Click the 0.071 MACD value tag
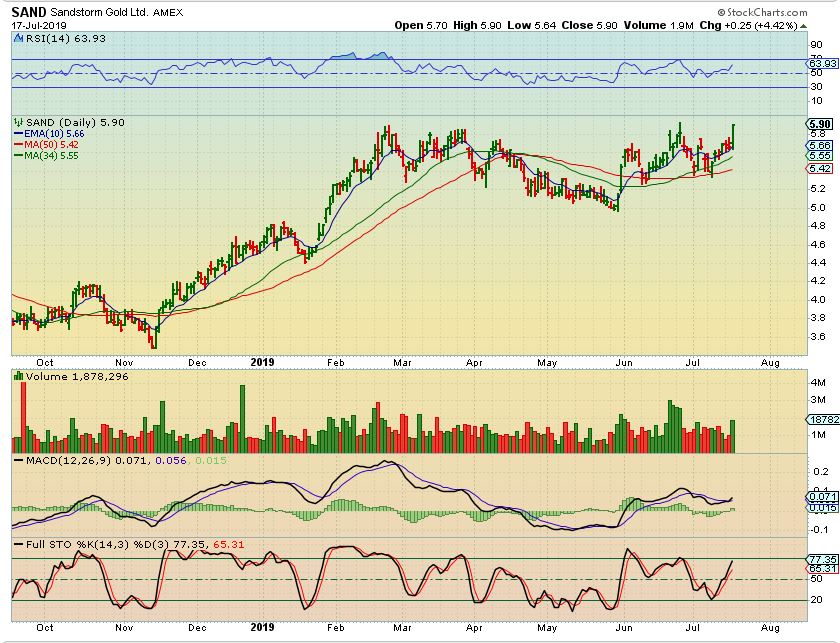Viewport: 840px width, 643px height. 822,497
